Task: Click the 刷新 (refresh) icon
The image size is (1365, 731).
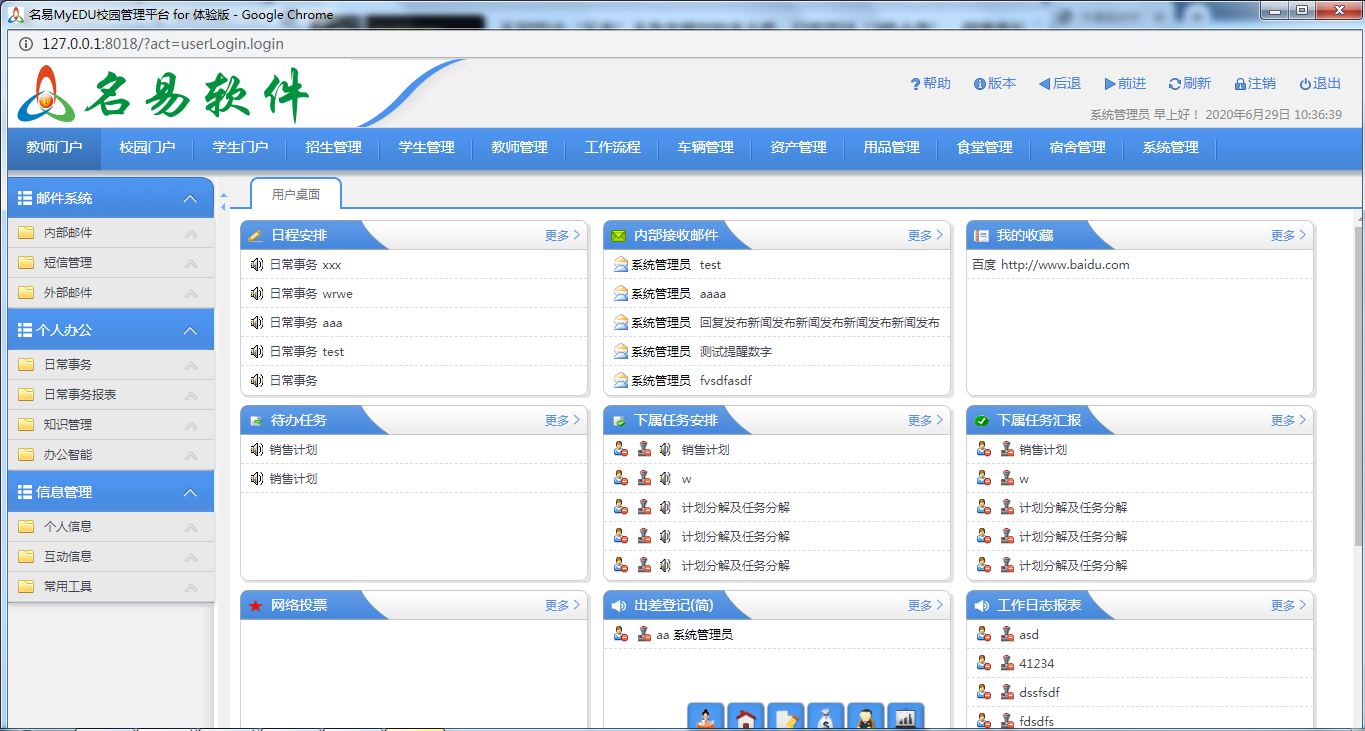Action: 1174,84
